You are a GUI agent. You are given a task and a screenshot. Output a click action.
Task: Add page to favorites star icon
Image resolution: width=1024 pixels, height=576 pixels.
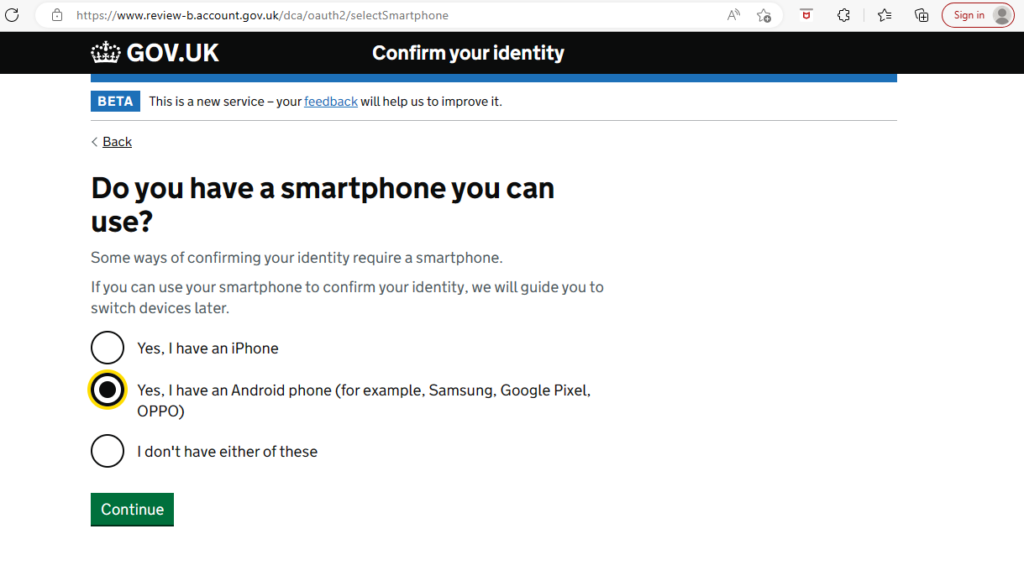coord(764,15)
